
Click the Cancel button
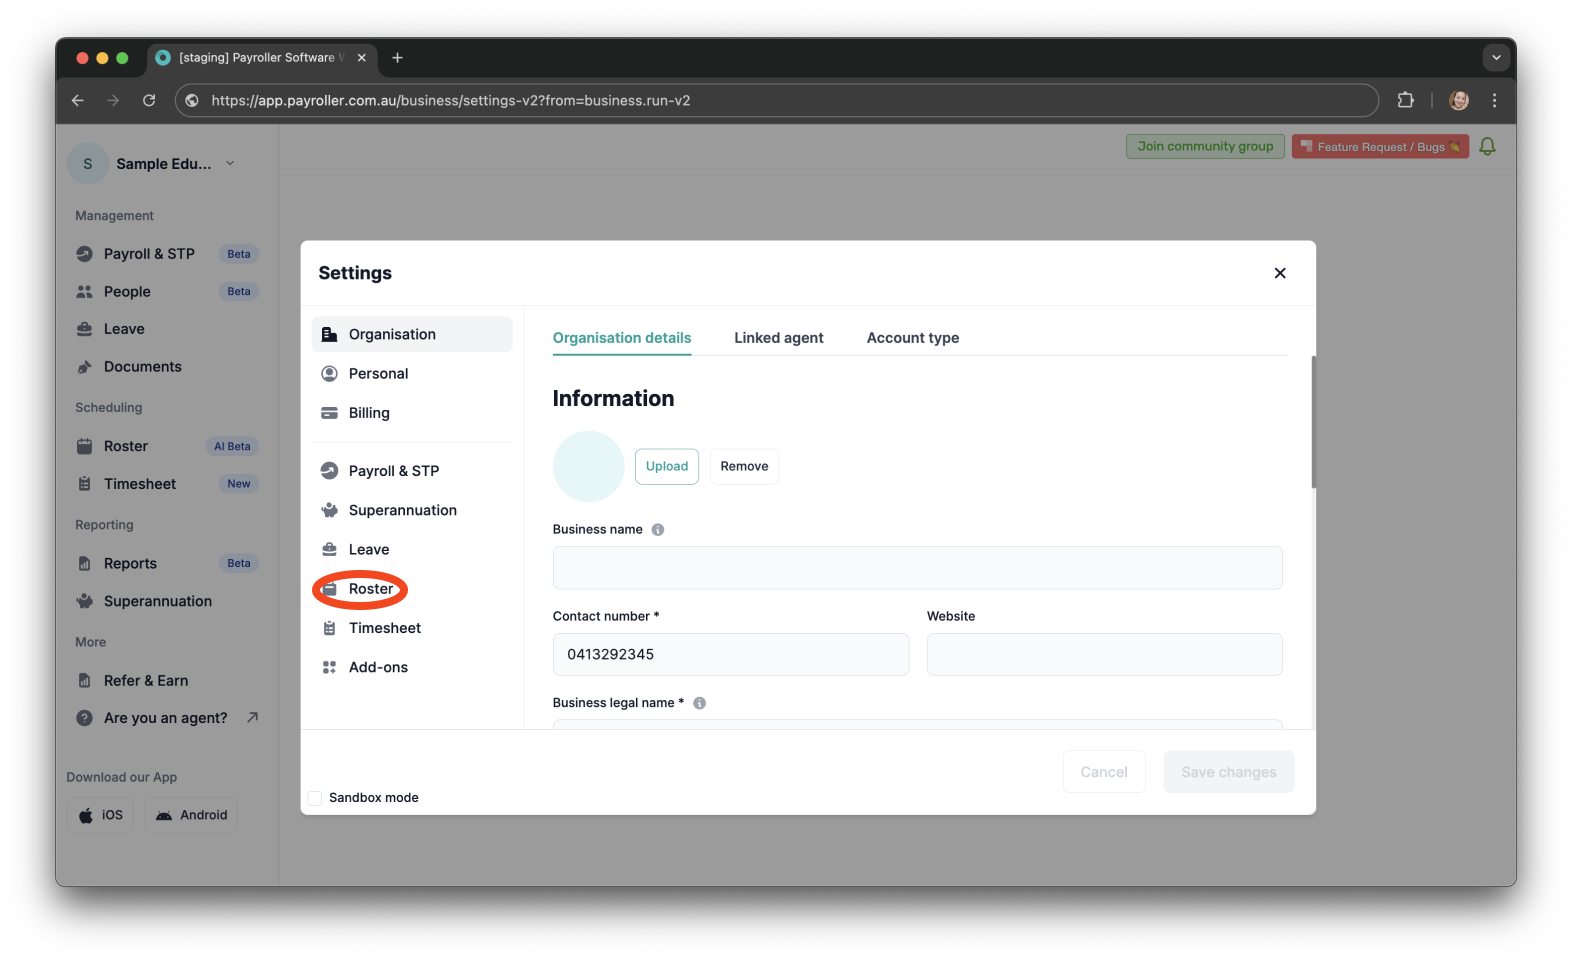tap(1104, 772)
